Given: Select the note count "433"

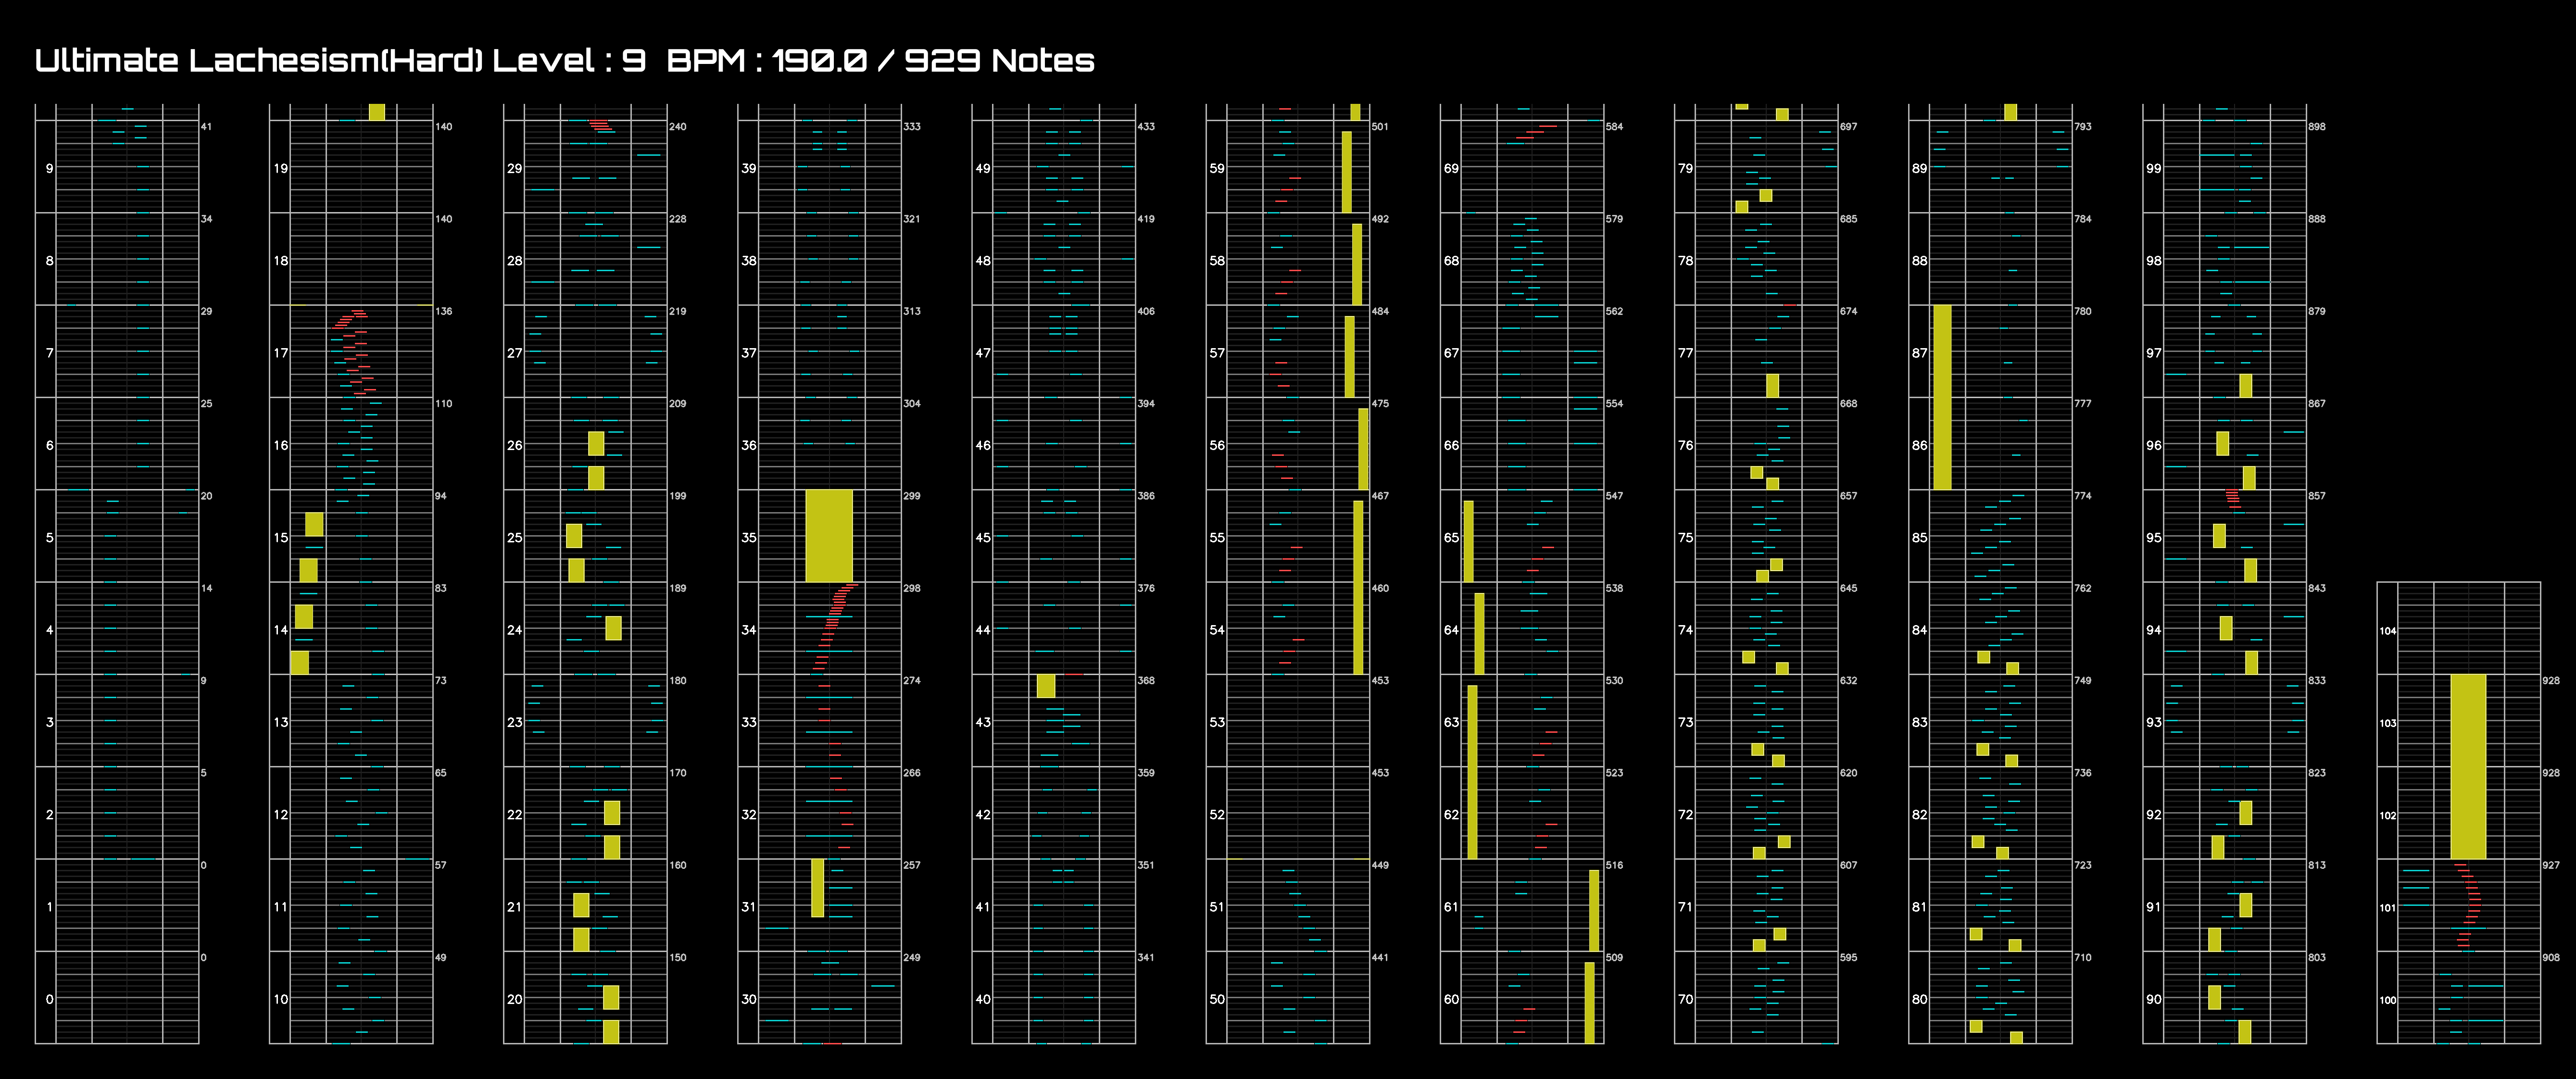Looking at the screenshot, I should point(1146,127).
